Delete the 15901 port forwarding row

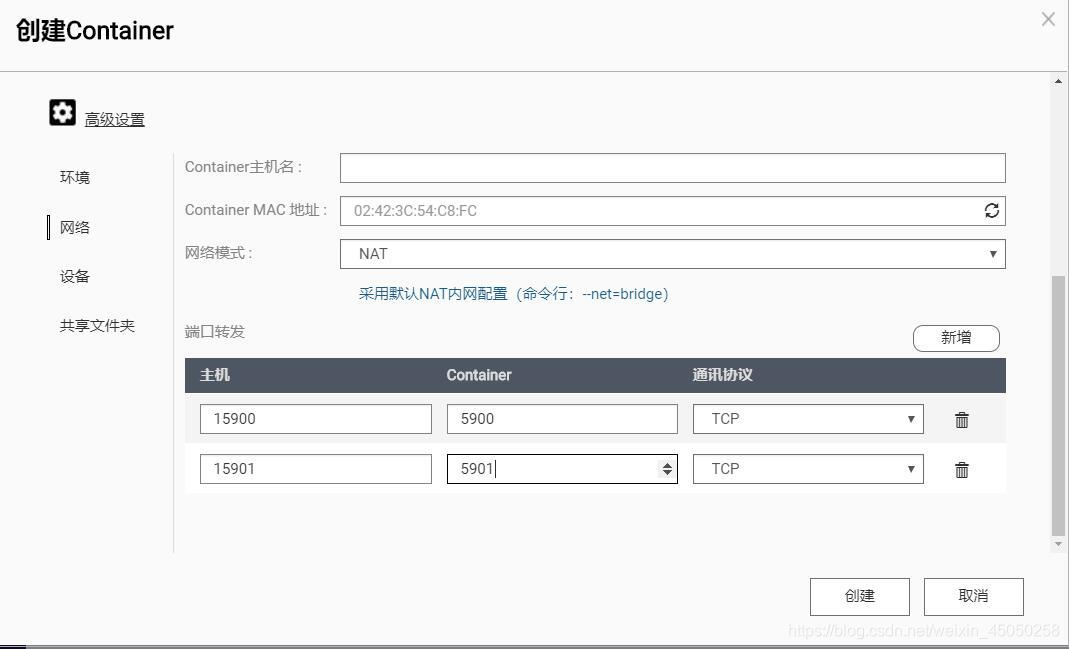pos(961,470)
